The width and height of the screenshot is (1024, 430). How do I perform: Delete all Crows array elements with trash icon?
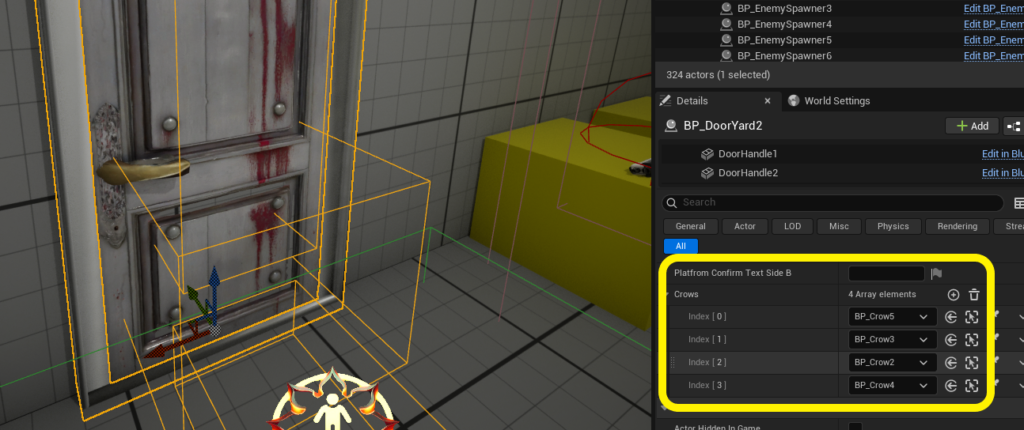point(974,295)
